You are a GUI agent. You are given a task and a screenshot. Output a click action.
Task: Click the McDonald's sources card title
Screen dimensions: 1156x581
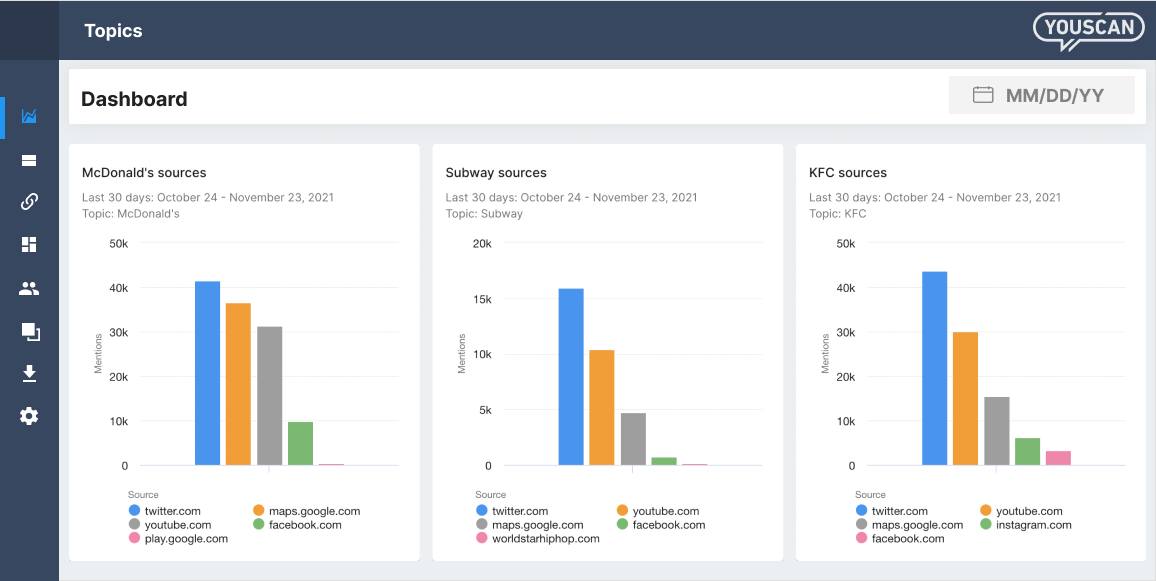tap(144, 173)
